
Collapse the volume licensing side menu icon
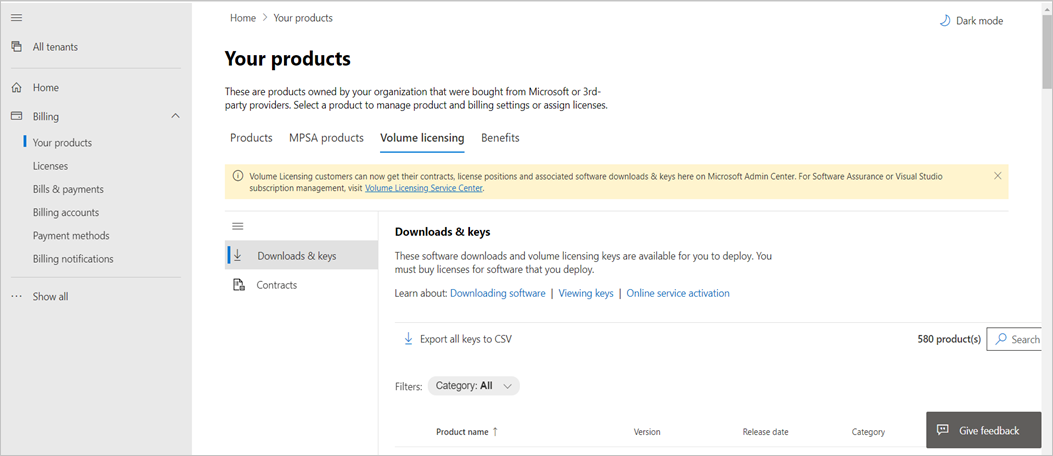[x=237, y=226]
